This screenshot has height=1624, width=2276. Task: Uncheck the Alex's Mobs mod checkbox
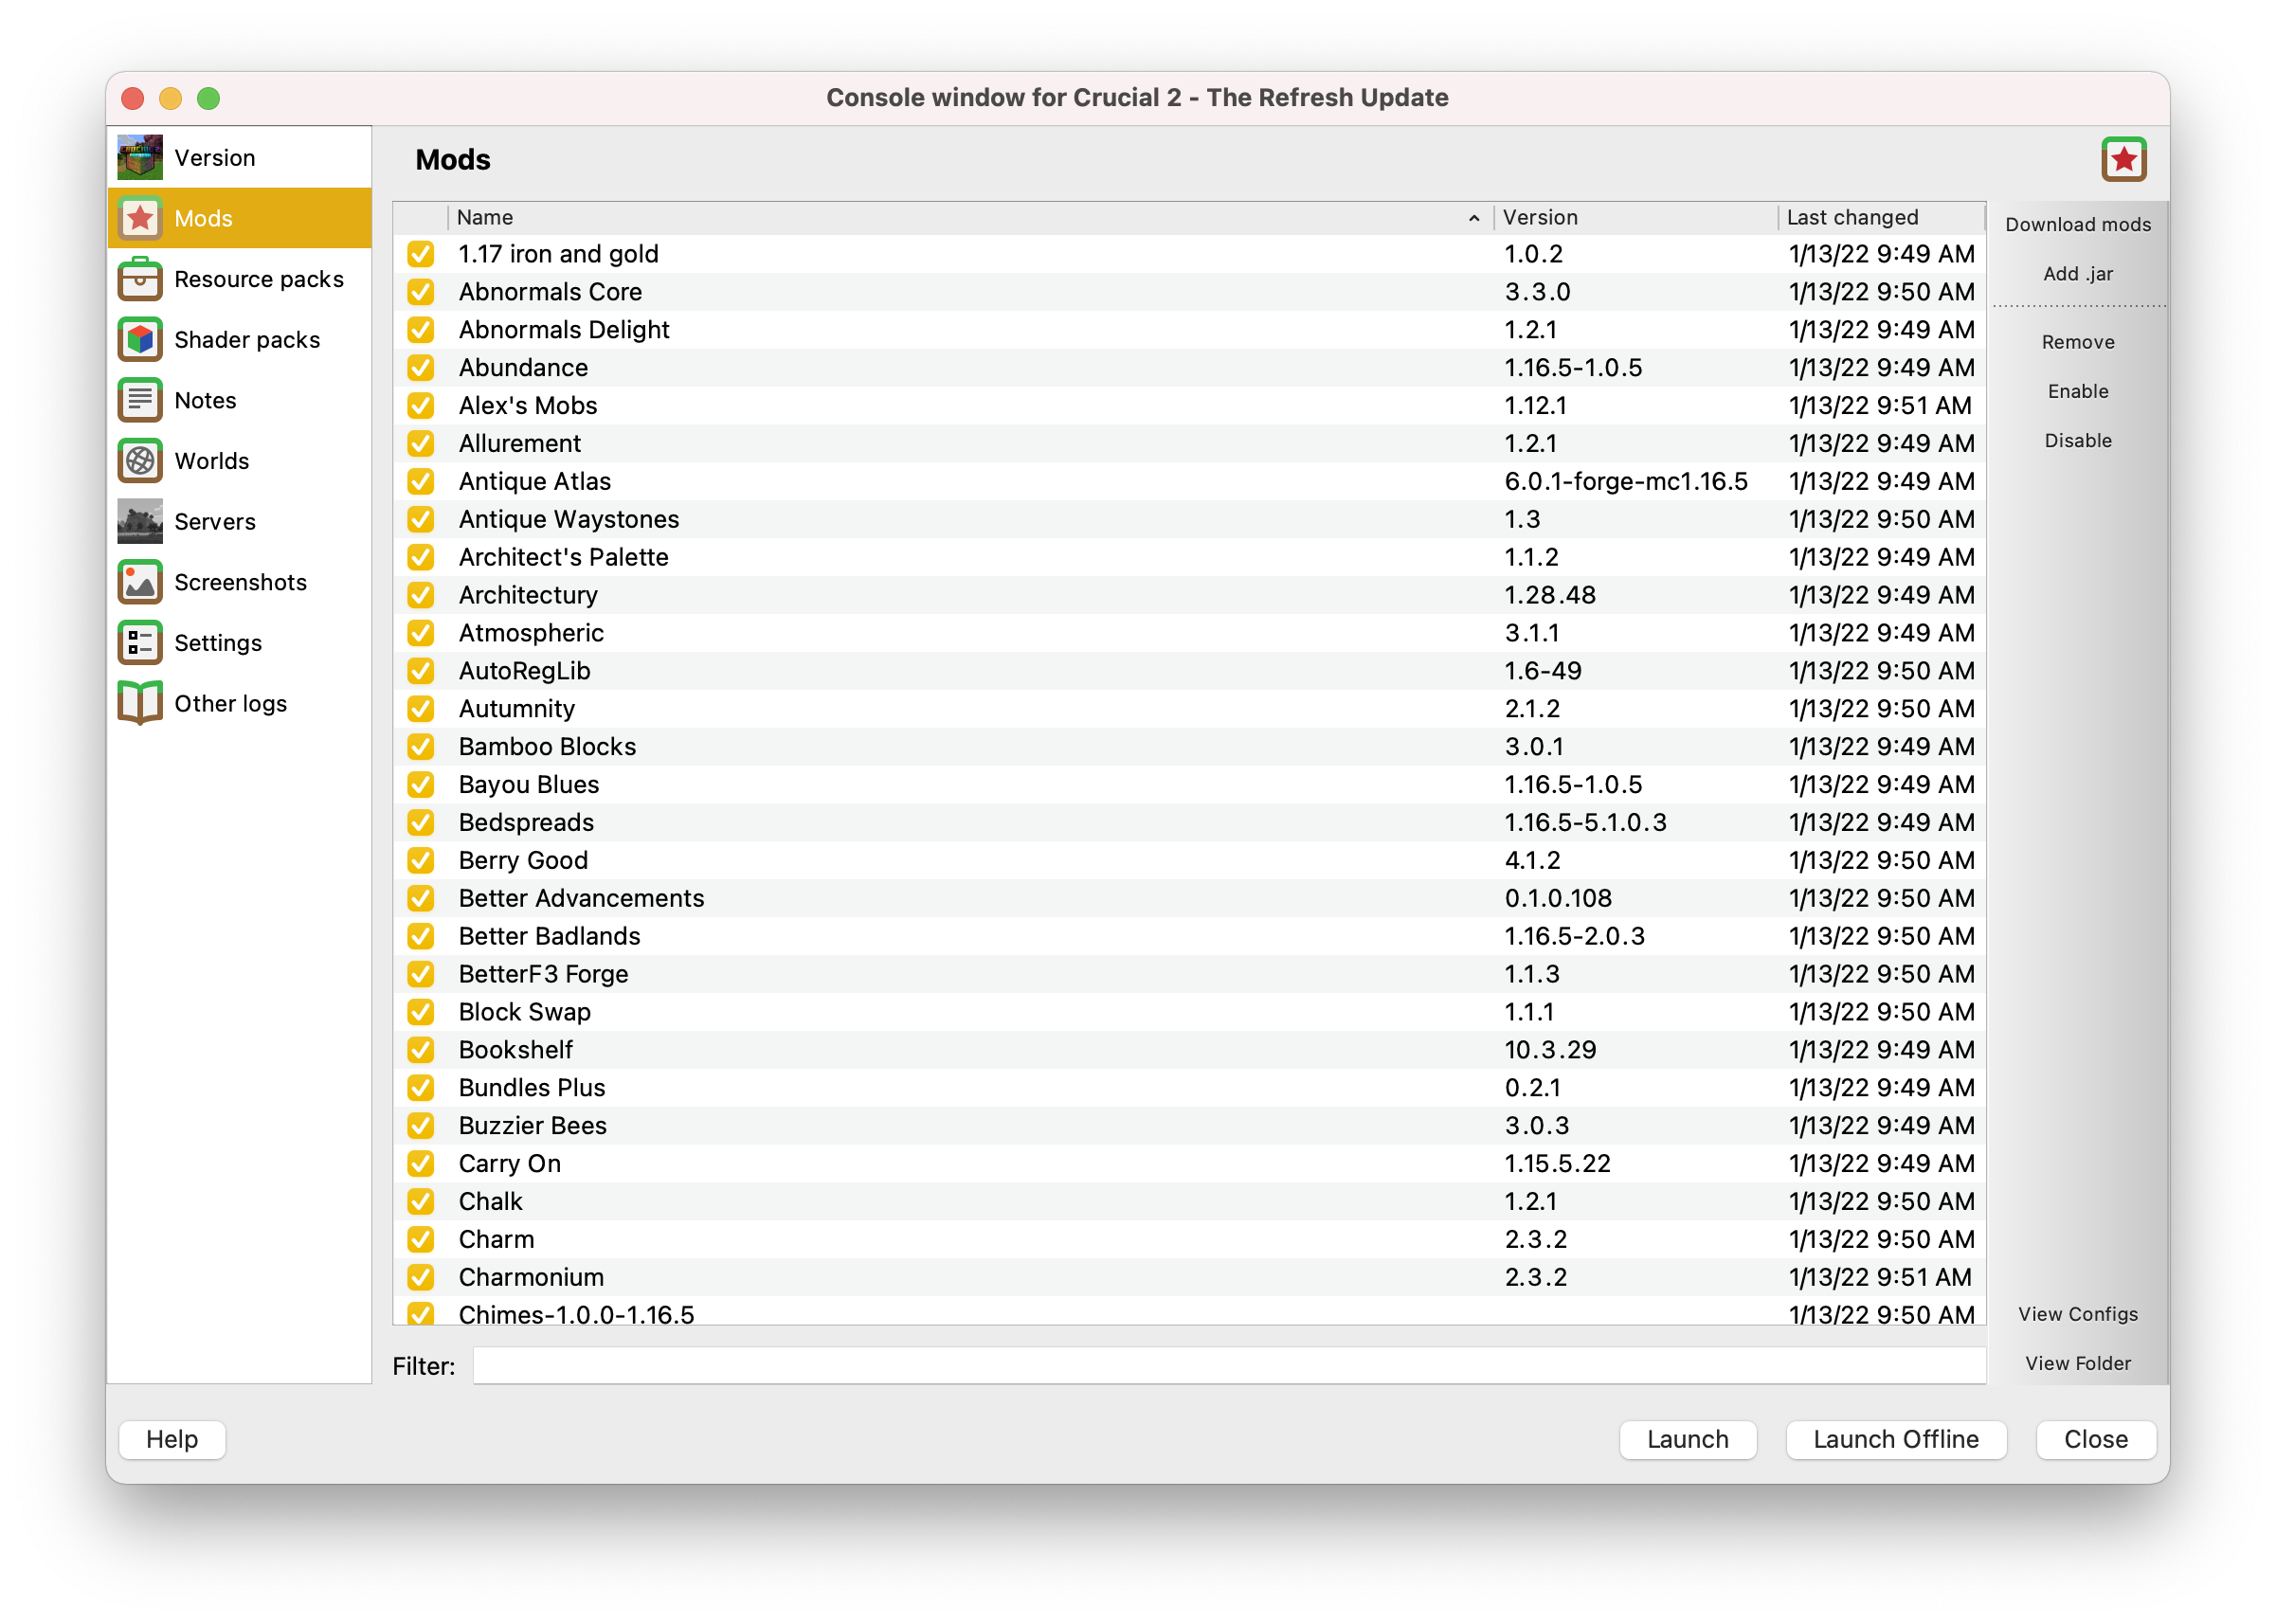pos(421,406)
